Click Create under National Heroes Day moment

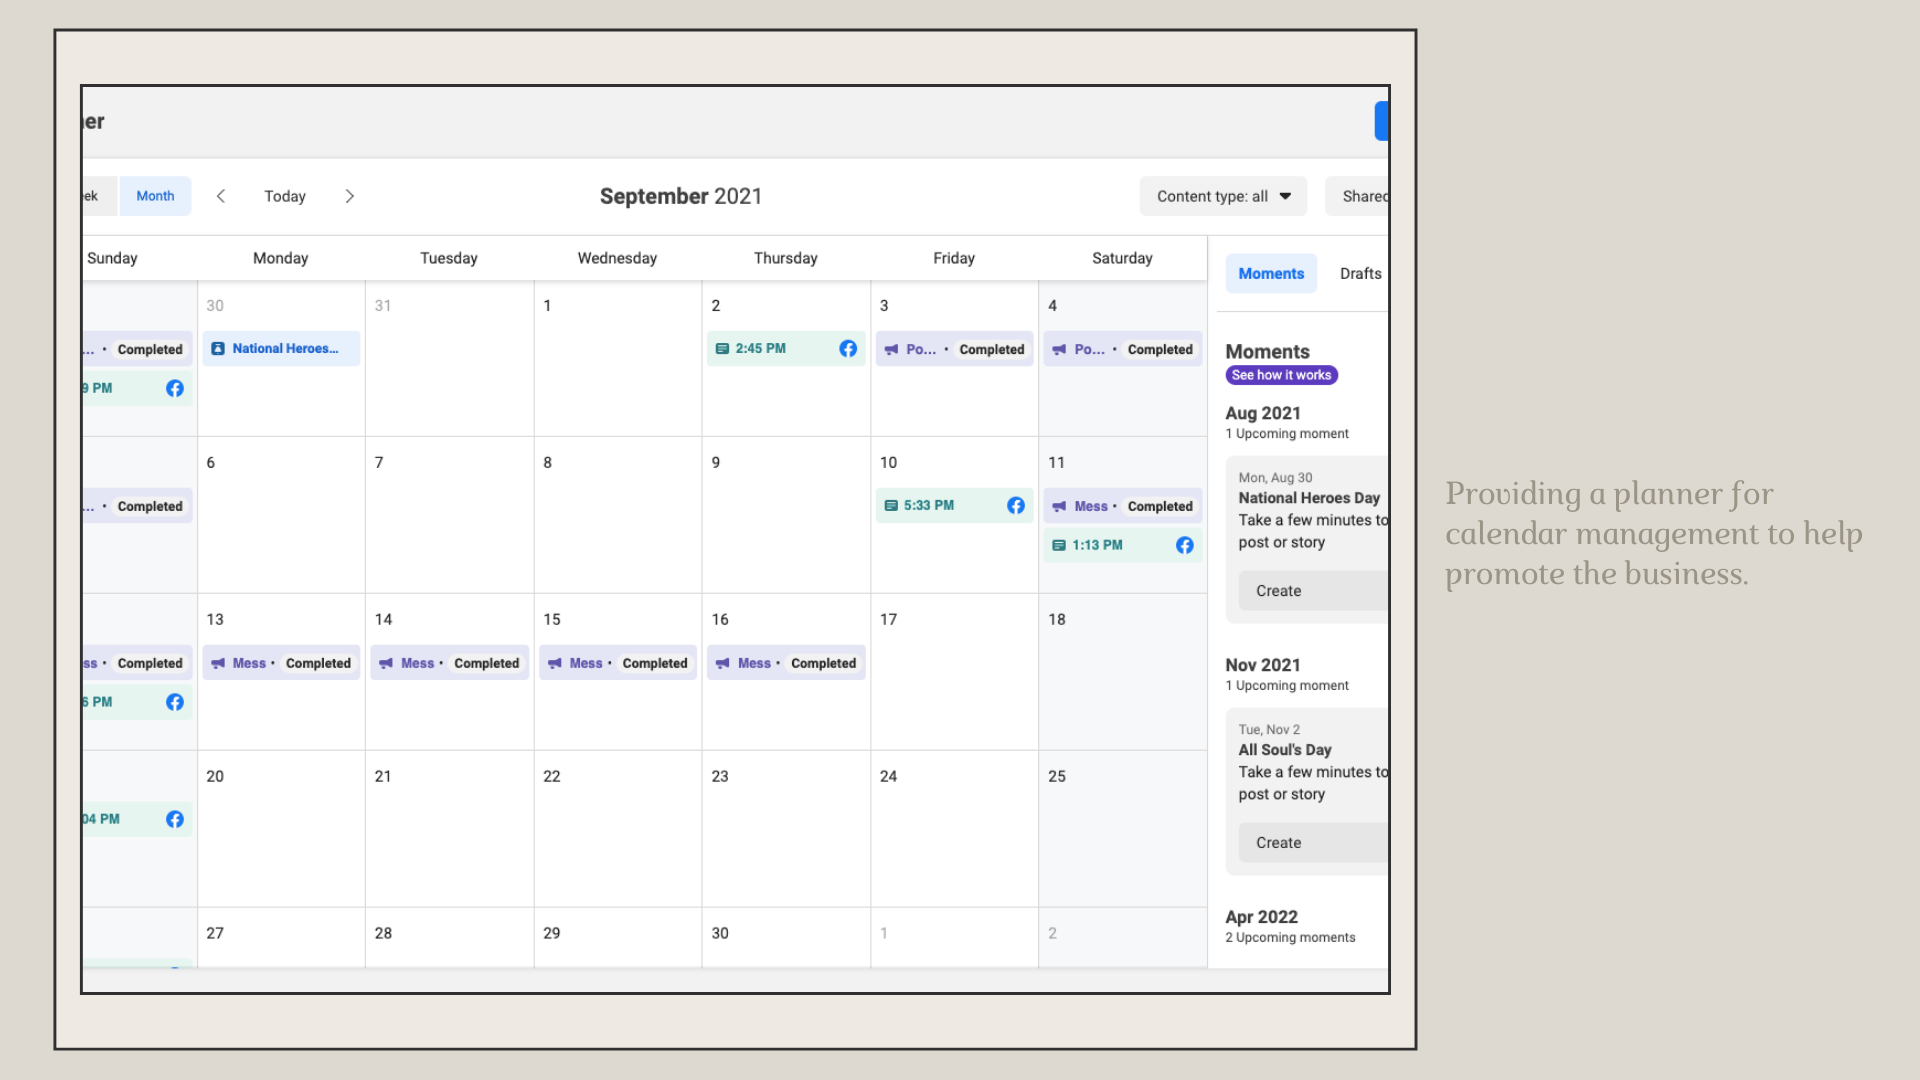click(x=1279, y=591)
